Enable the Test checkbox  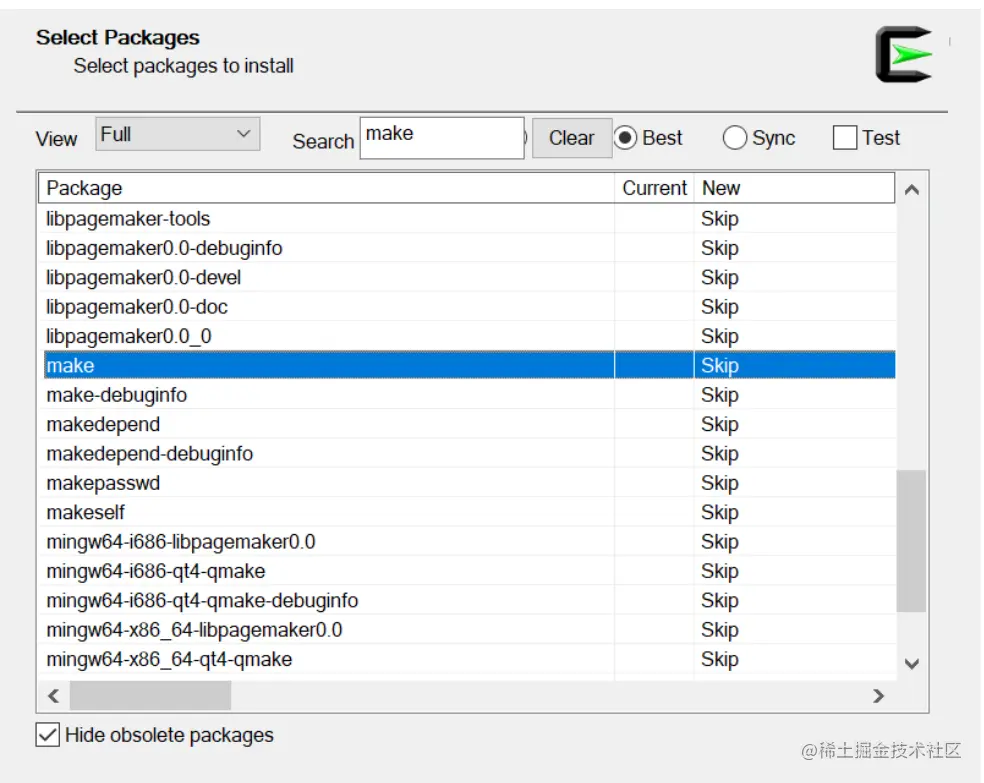[x=845, y=138]
